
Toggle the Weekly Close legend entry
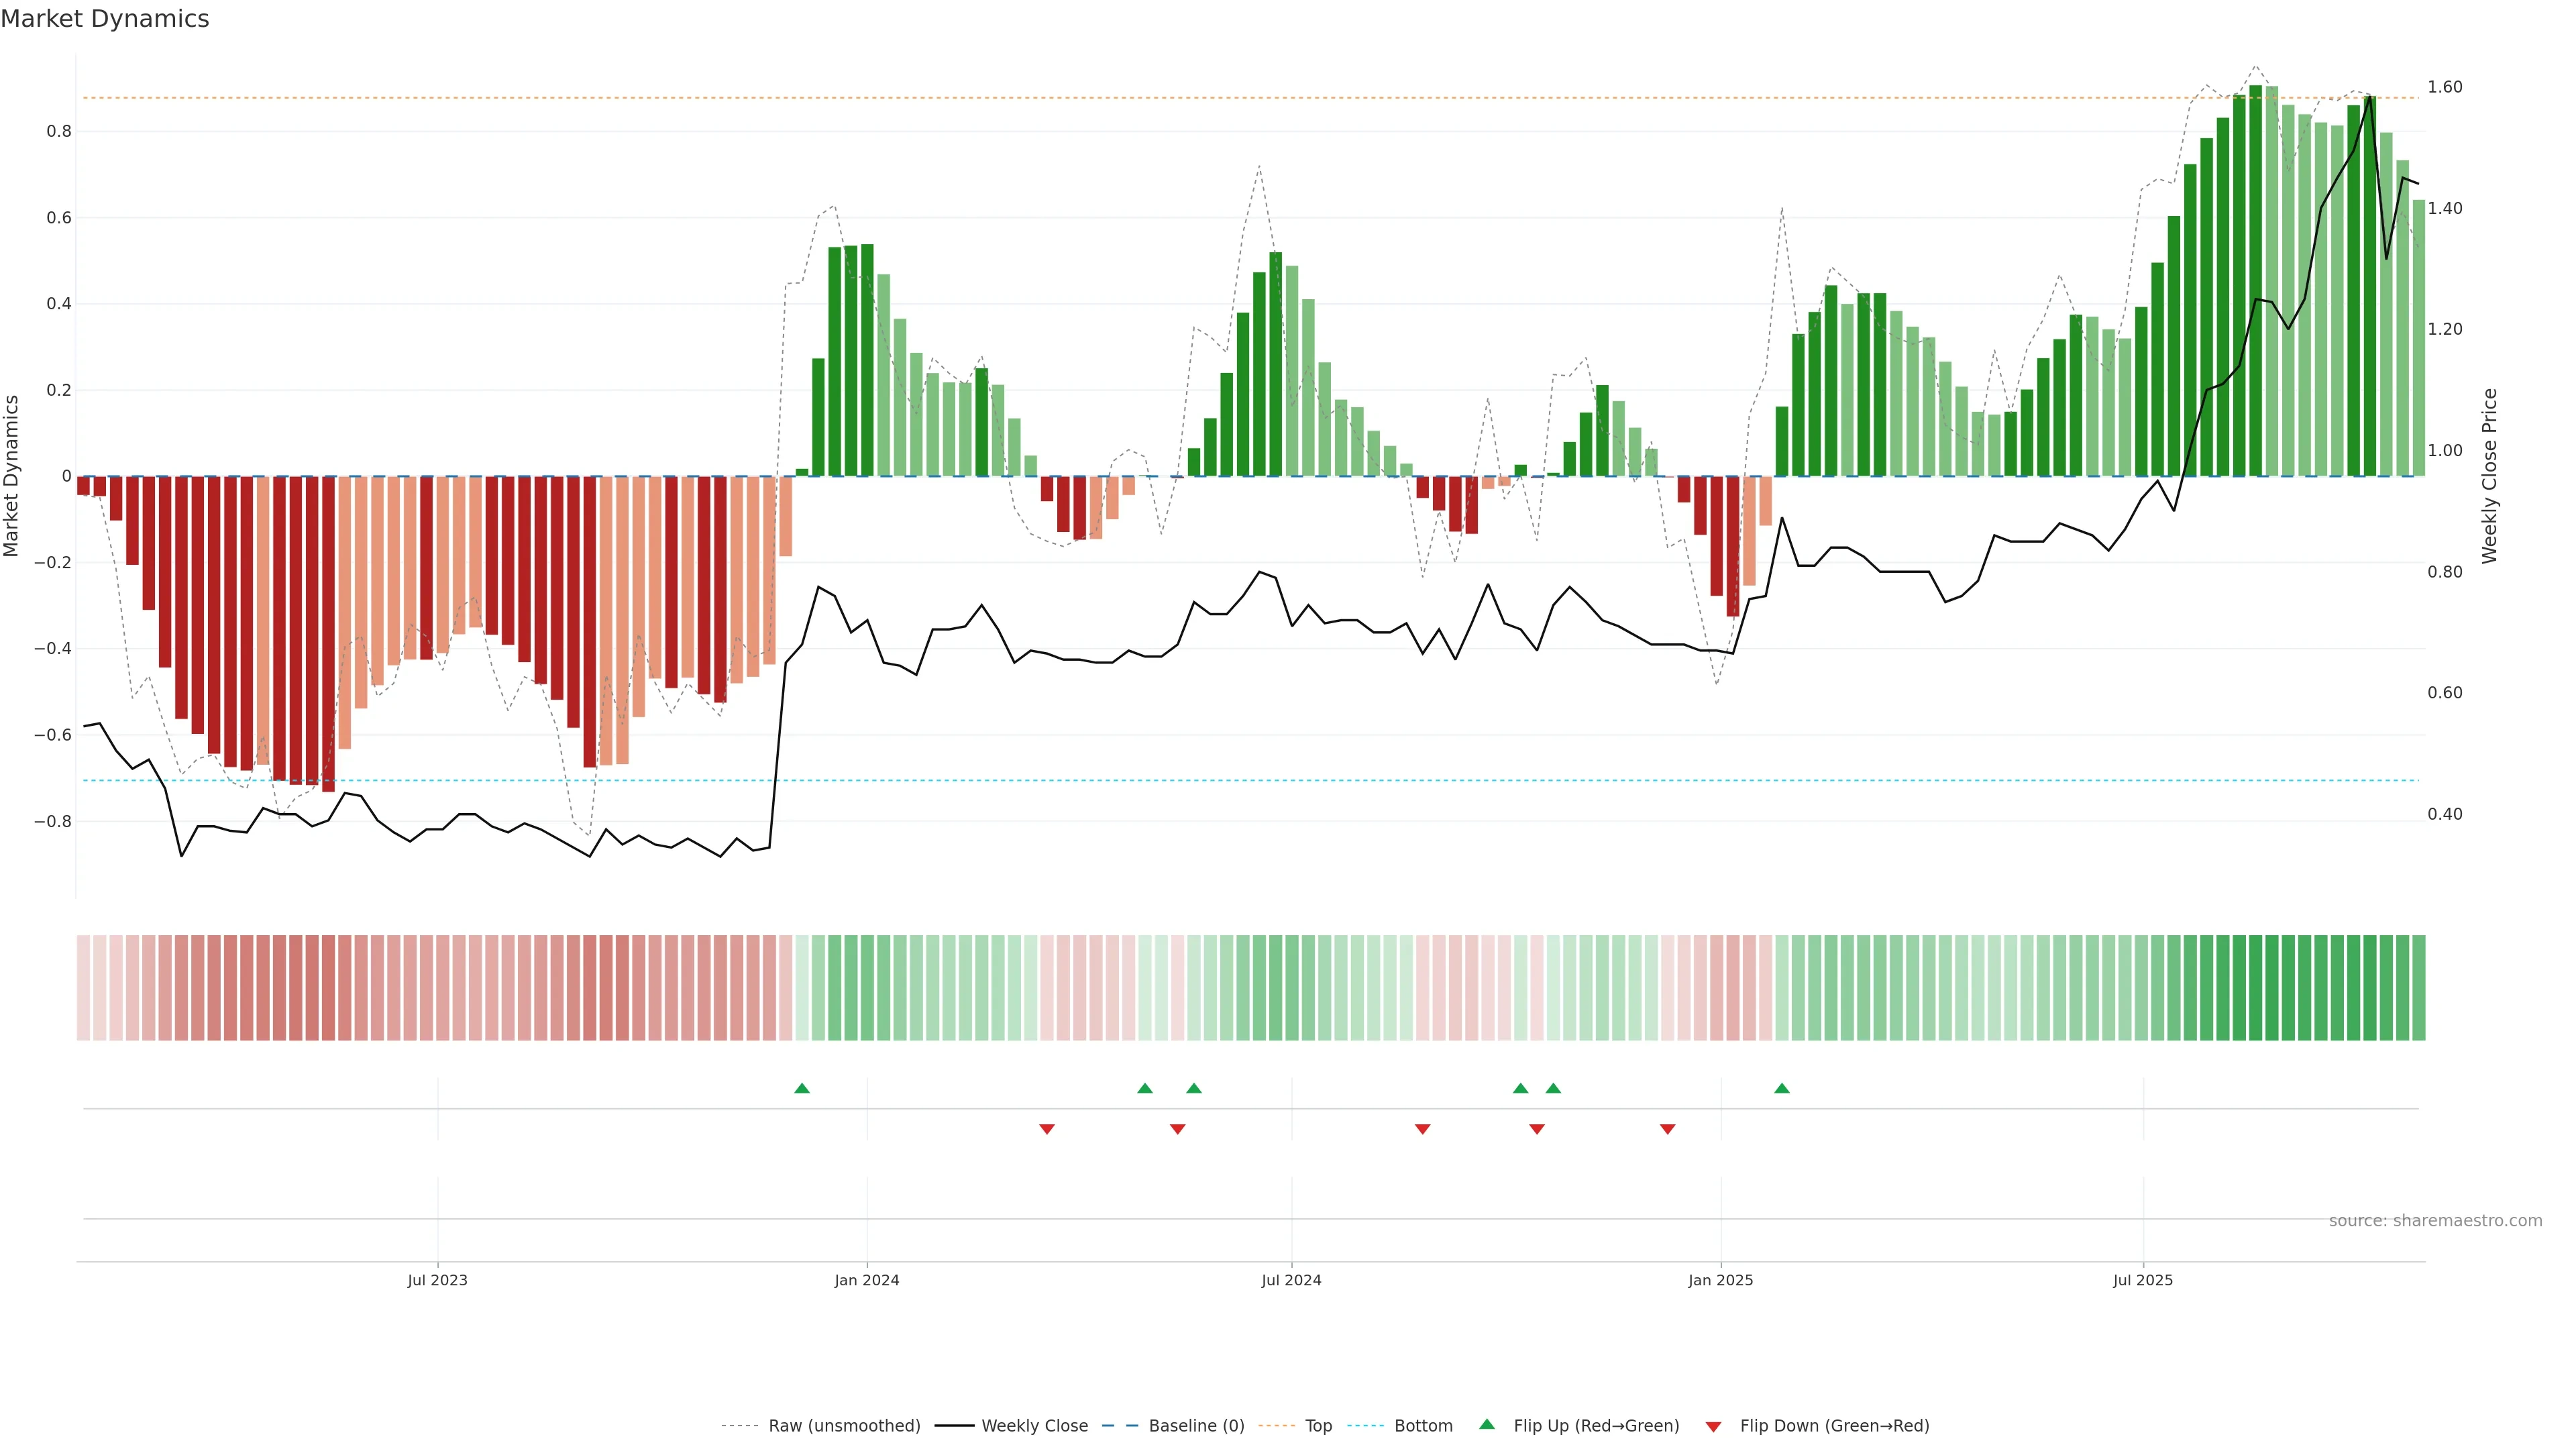click(1034, 1426)
